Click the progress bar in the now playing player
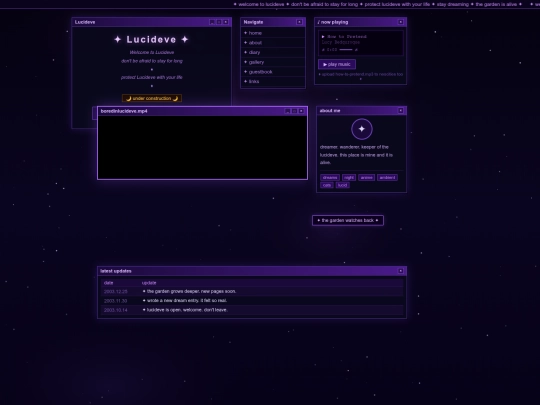Screen dimensions: 540x405 click(346, 50)
